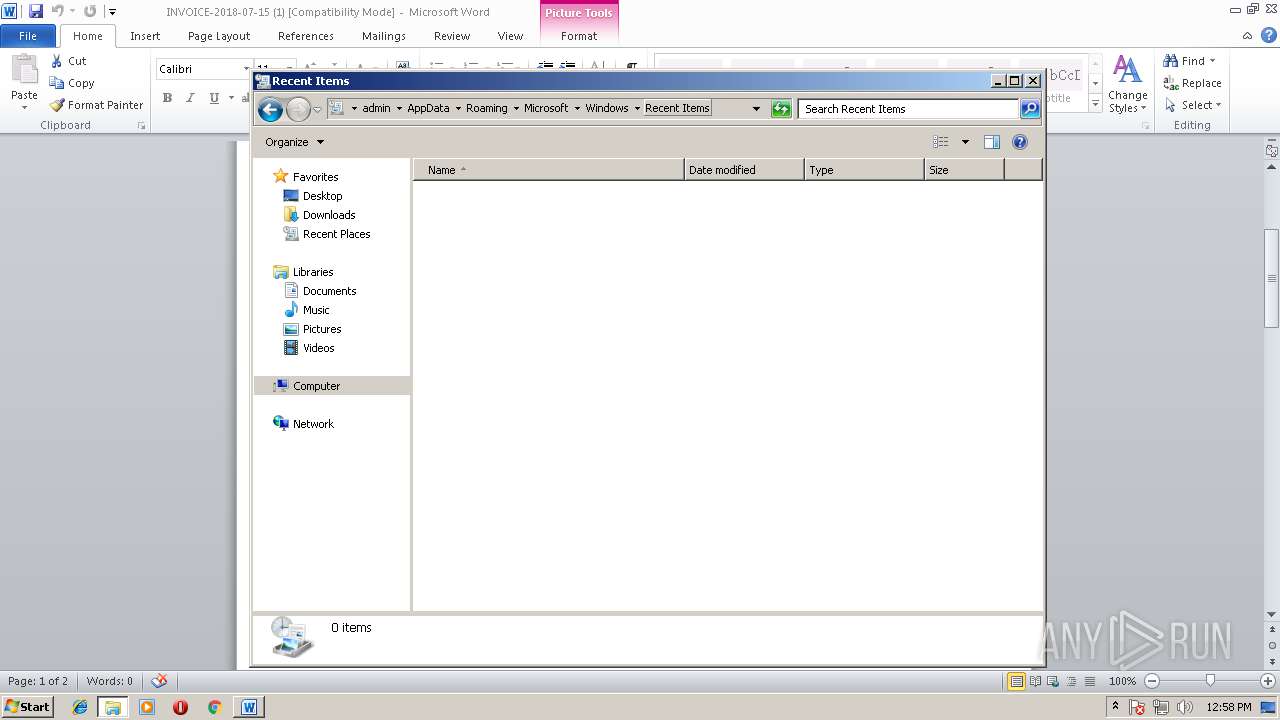Viewport: 1280px width, 720px height.
Task: Select the Roaming segment in address path
Action: click(486, 108)
